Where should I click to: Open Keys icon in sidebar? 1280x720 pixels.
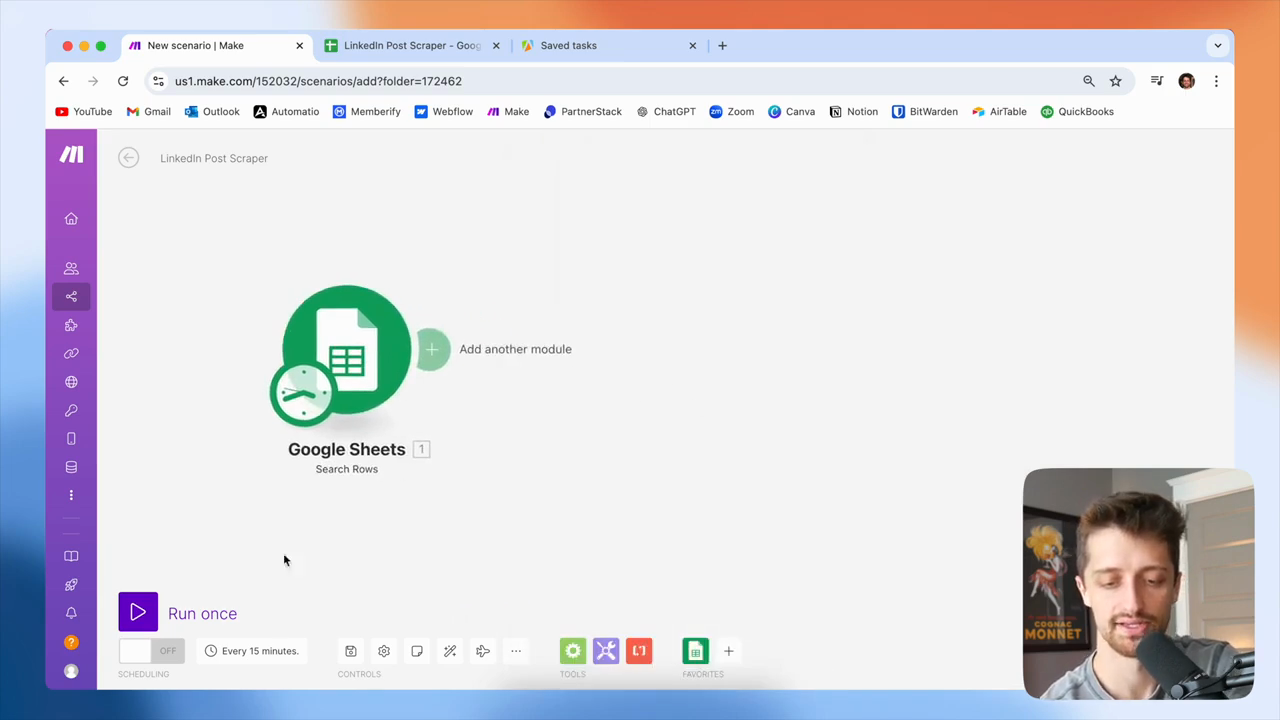71,410
